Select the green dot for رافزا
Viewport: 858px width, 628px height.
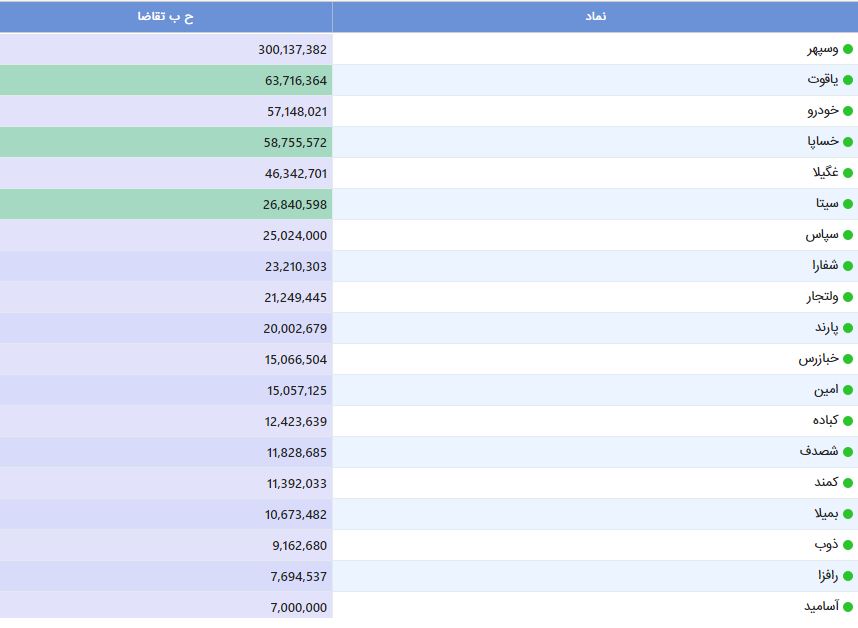[848, 576]
